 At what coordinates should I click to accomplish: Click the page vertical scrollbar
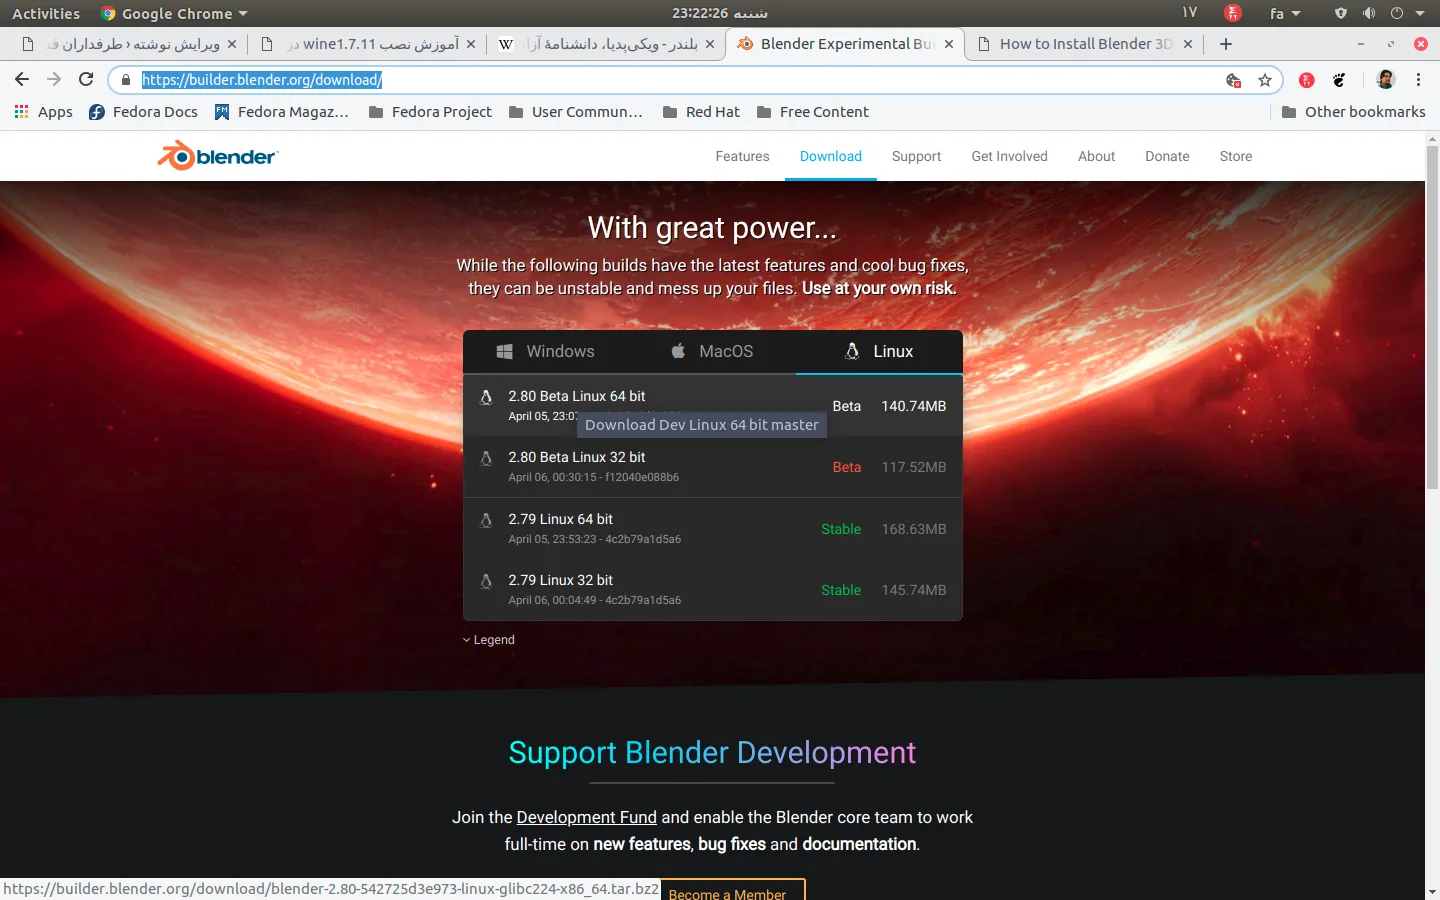(x=1432, y=318)
